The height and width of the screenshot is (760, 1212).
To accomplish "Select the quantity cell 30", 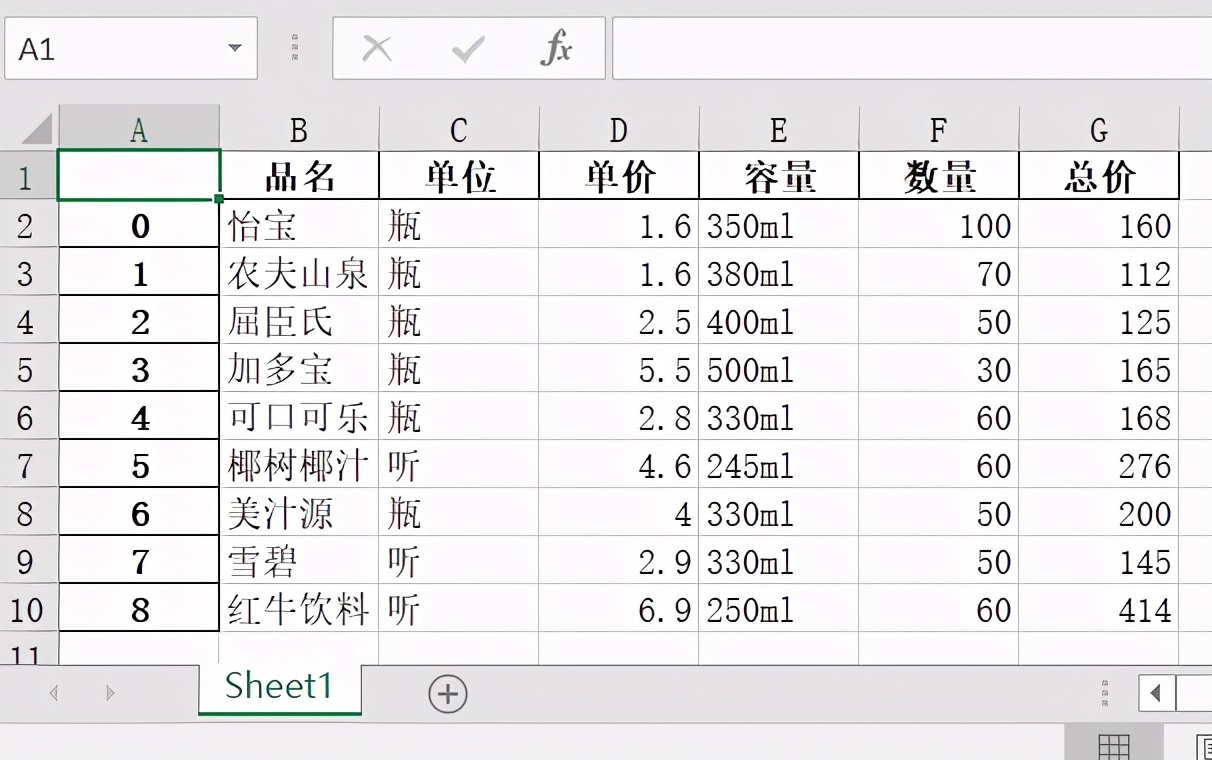I will pyautogui.click(x=939, y=369).
